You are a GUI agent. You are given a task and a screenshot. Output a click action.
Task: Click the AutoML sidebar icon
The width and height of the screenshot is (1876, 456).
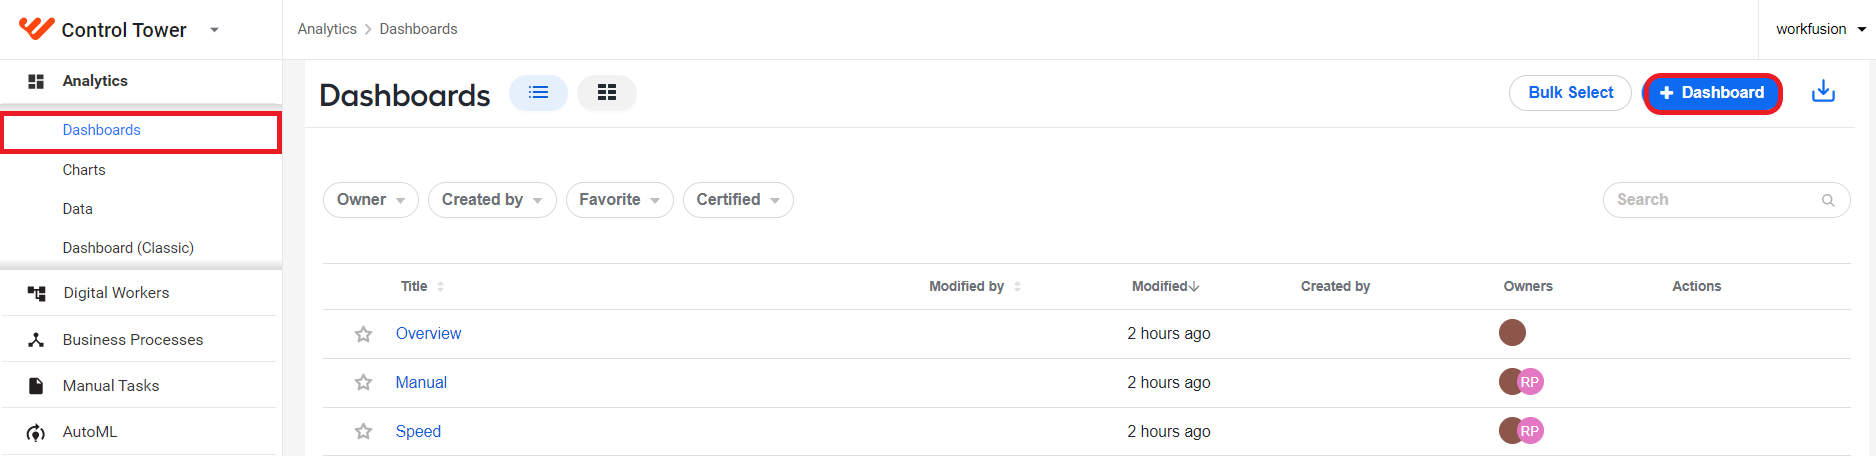pyautogui.click(x=36, y=432)
